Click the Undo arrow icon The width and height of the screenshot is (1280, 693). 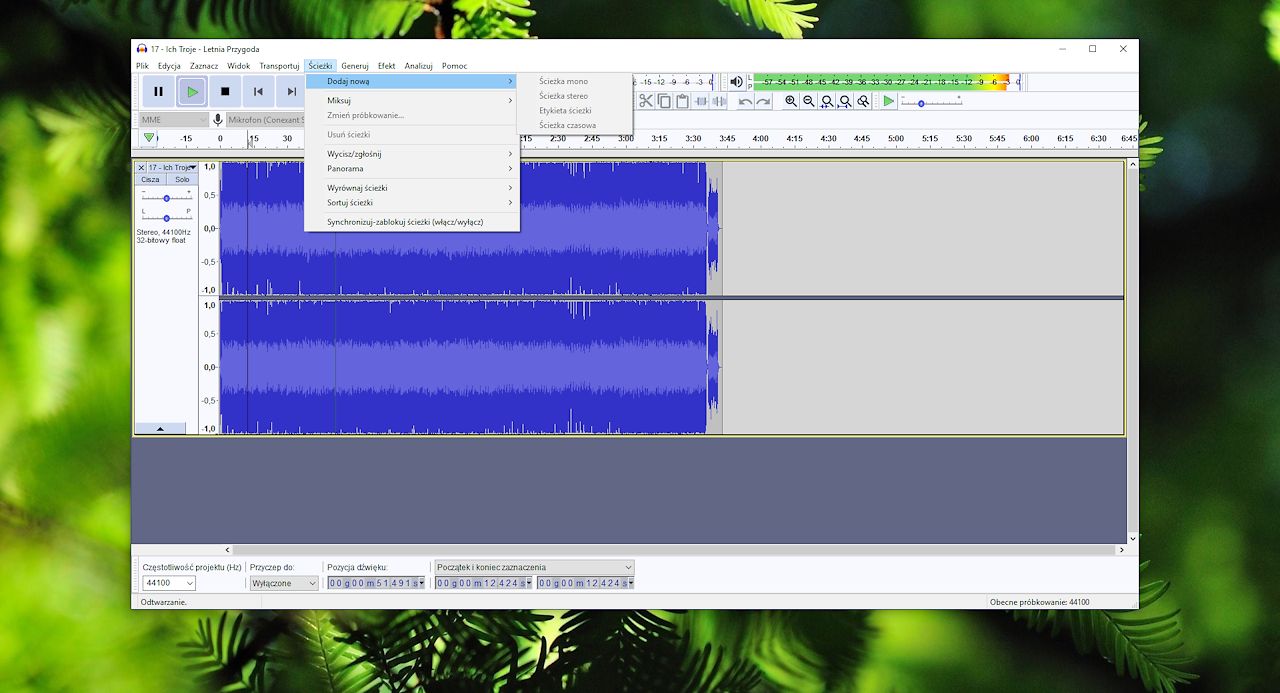[747, 101]
